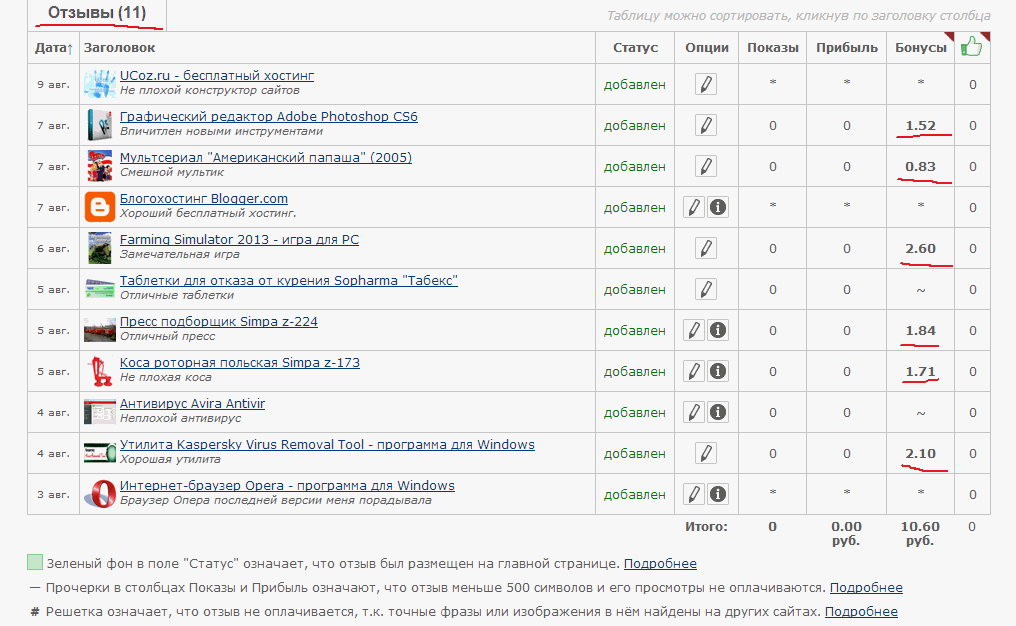
Task: Click total bonus 10.60 руб.
Action: coord(920,533)
